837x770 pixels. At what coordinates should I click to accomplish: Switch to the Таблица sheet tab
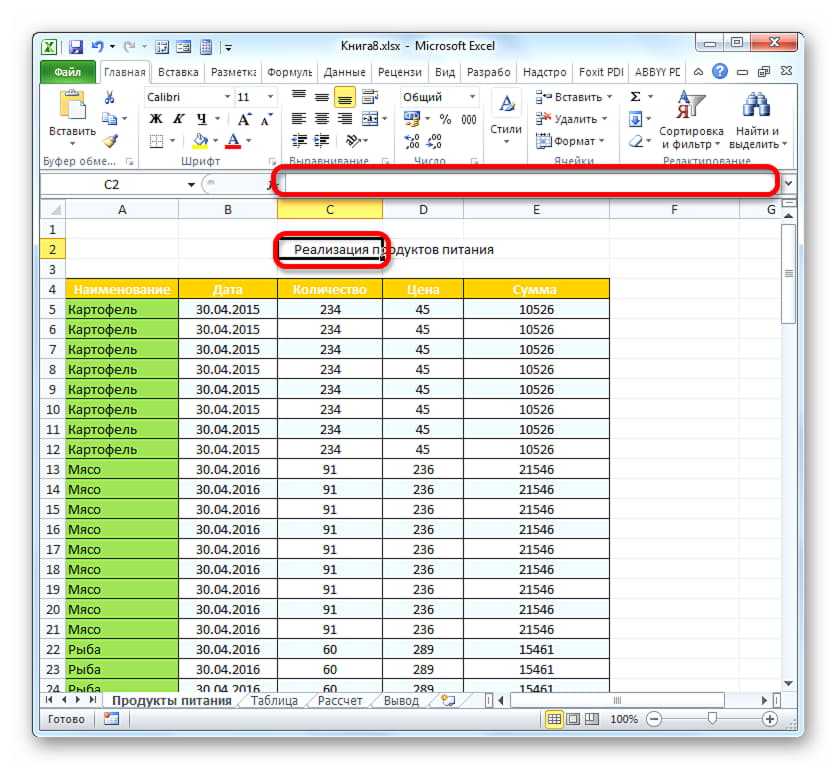click(x=273, y=701)
